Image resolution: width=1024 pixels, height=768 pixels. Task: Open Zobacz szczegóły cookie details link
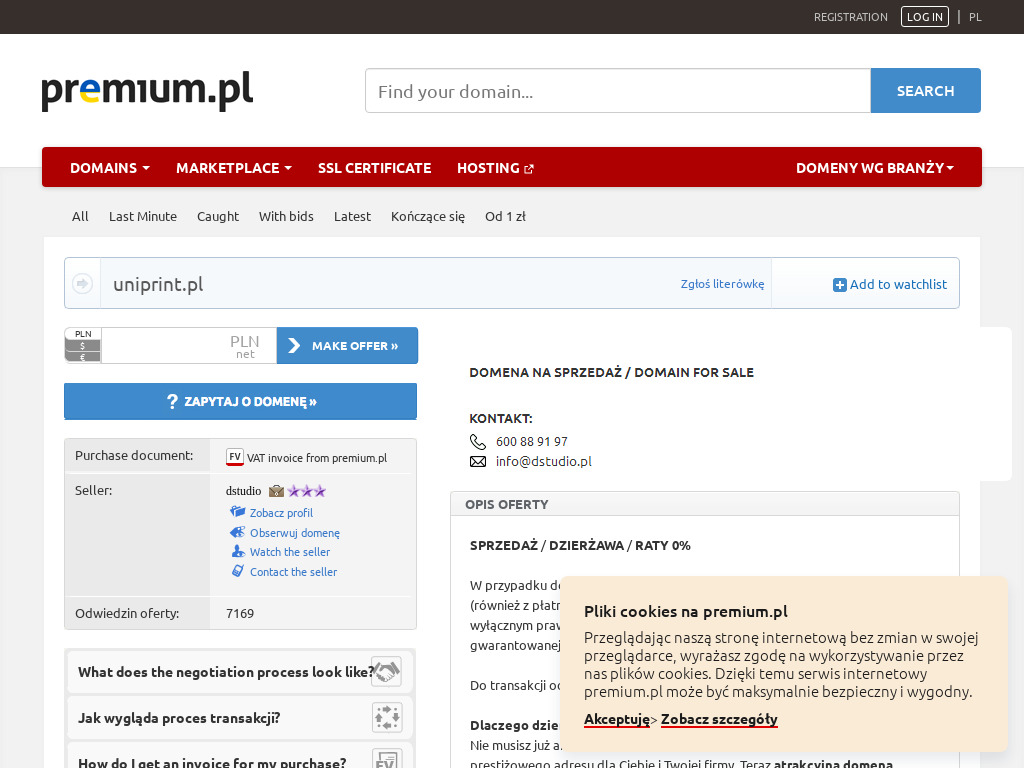click(x=719, y=719)
